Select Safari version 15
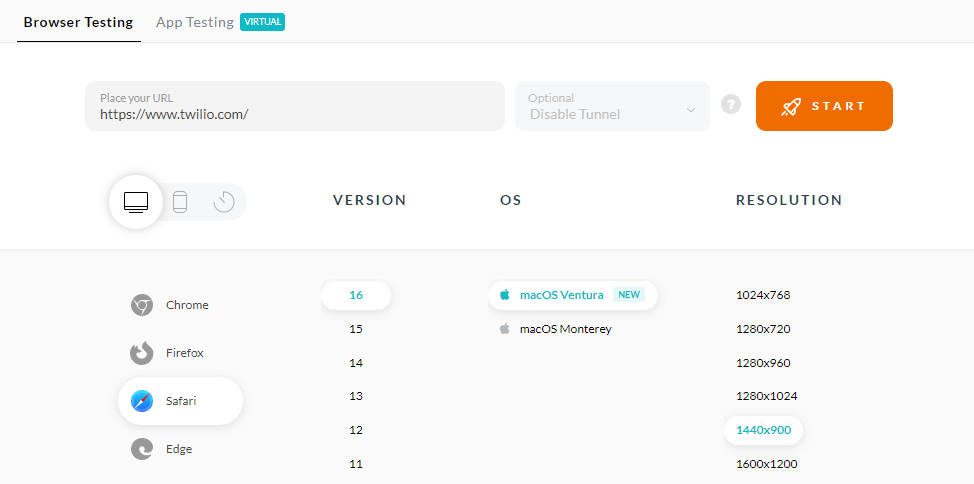The width and height of the screenshot is (974, 484). click(356, 329)
